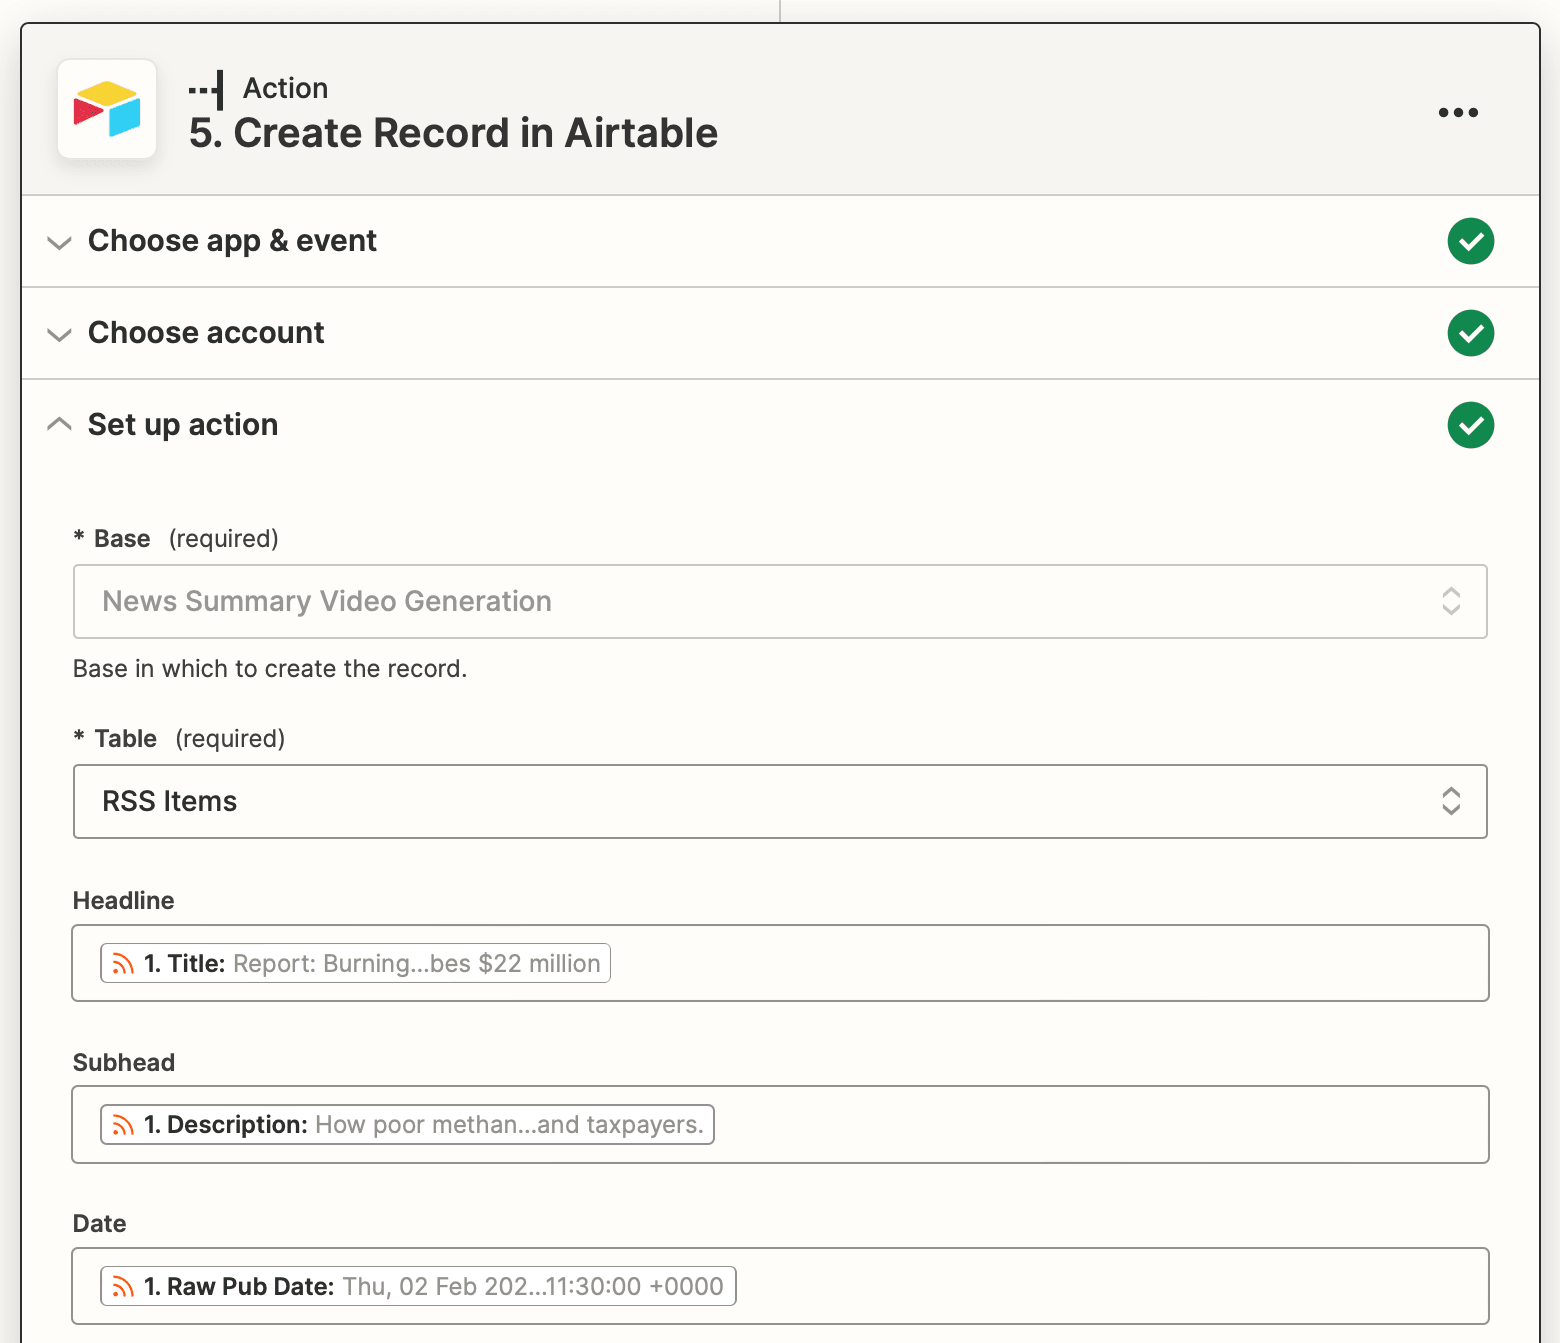Click the Set up action heading
1560x1343 pixels.
183,424
